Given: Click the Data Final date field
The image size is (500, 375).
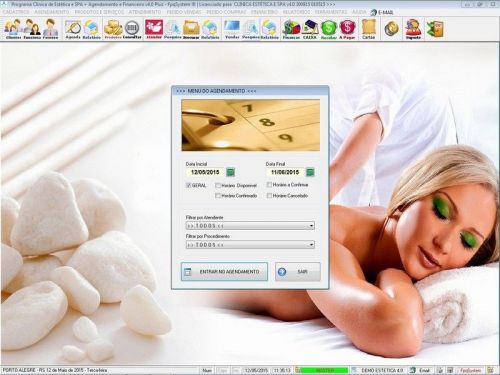Looking at the screenshot, I should click(285, 172).
